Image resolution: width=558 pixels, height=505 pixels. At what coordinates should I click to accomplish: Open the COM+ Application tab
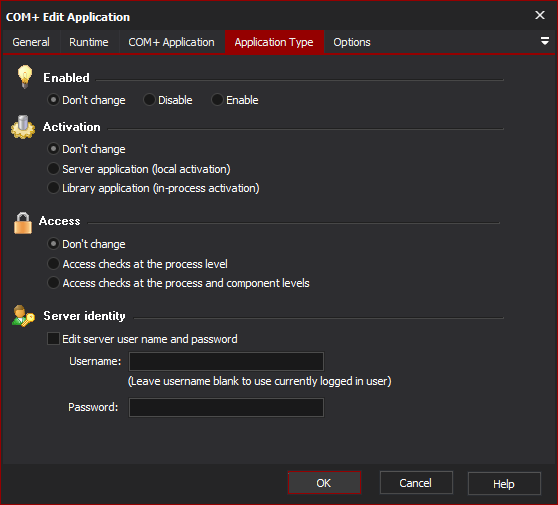(172, 42)
